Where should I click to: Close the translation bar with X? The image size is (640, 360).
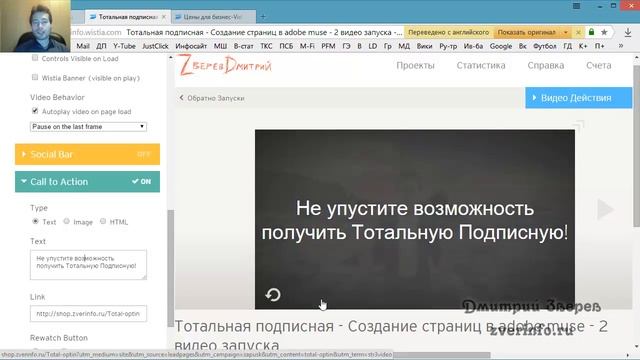578,32
